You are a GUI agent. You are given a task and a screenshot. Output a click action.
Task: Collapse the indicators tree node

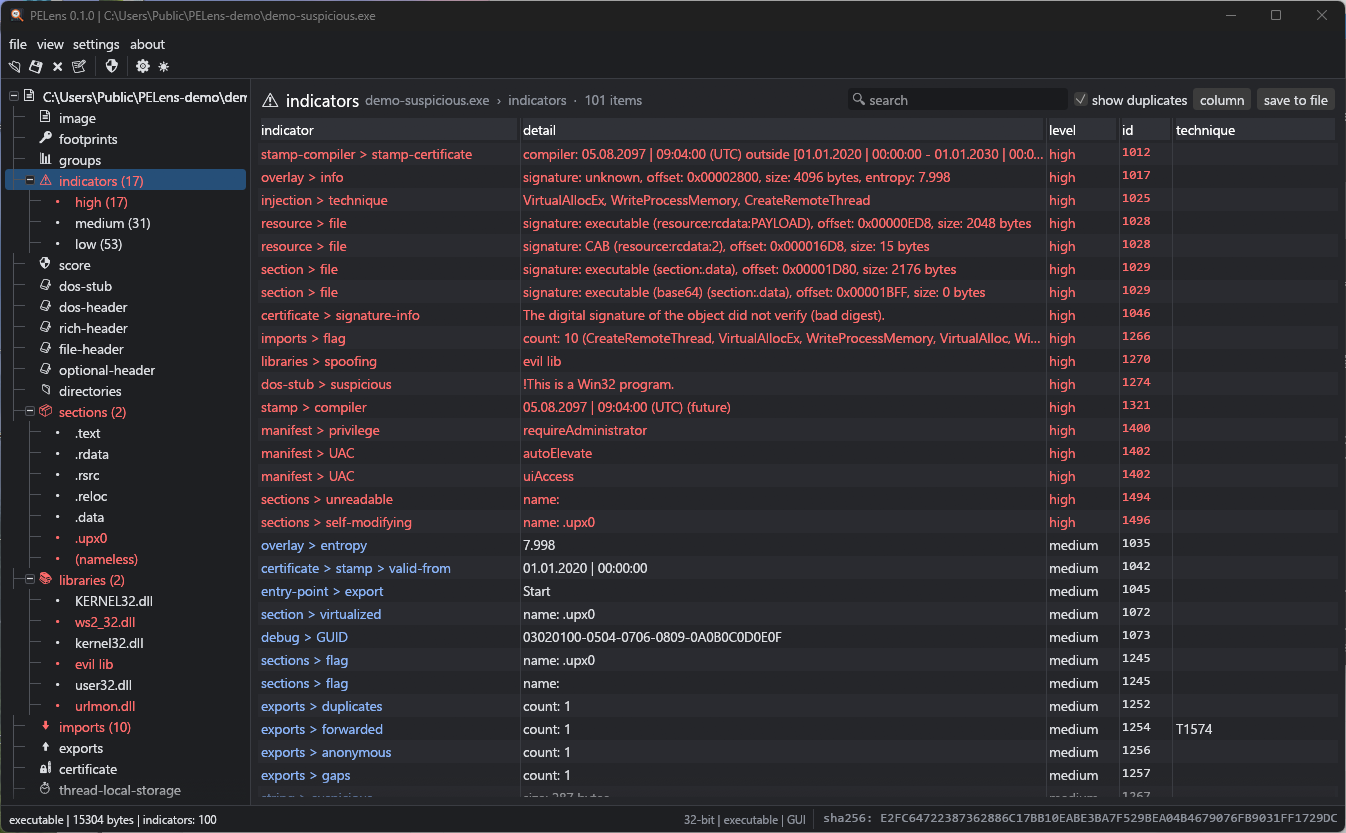(30, 180)
